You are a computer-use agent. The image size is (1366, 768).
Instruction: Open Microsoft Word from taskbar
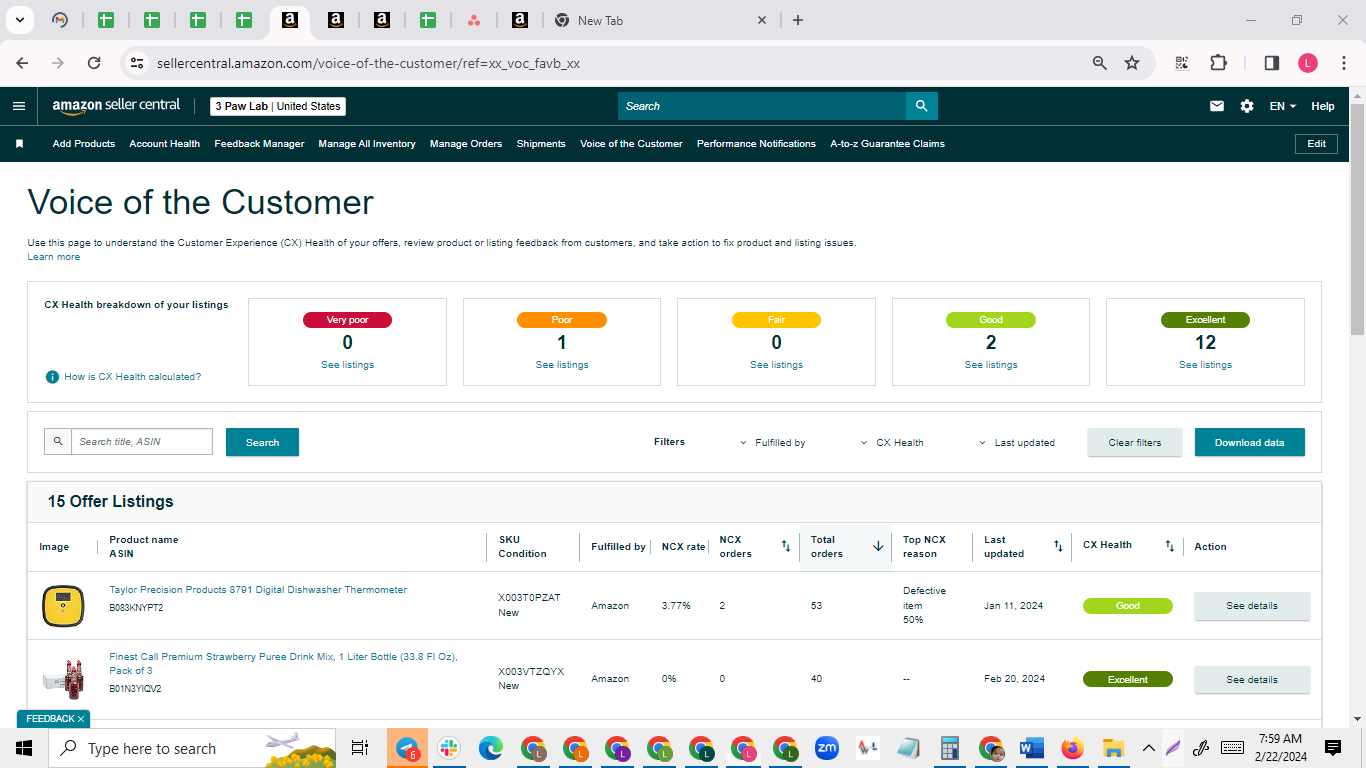coord(1031,748)
